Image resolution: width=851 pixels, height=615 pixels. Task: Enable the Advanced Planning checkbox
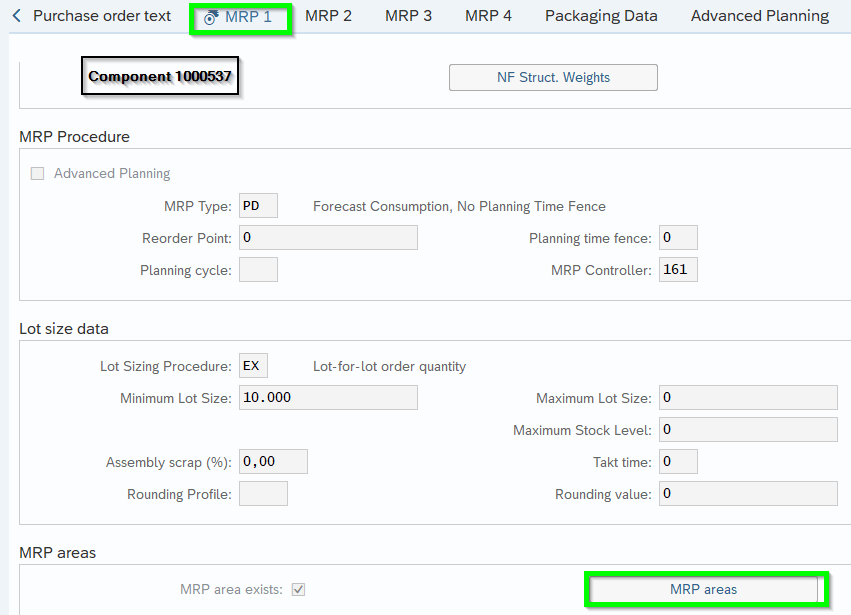tap(38, 173)
